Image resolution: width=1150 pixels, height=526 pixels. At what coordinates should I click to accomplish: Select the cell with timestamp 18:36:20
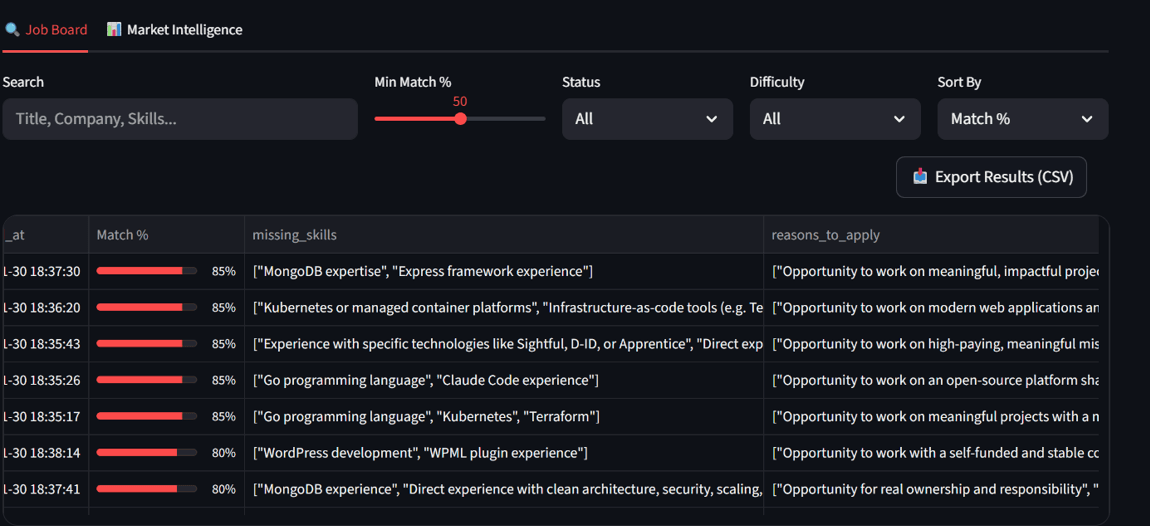[45, 307]
